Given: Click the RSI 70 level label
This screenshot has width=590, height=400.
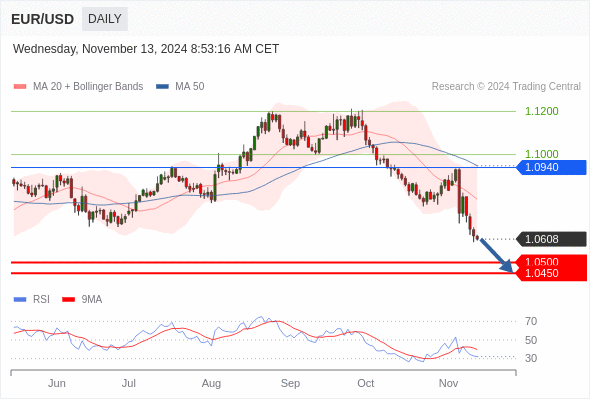Looking at the screenshot, I should (x=531, y=321).
